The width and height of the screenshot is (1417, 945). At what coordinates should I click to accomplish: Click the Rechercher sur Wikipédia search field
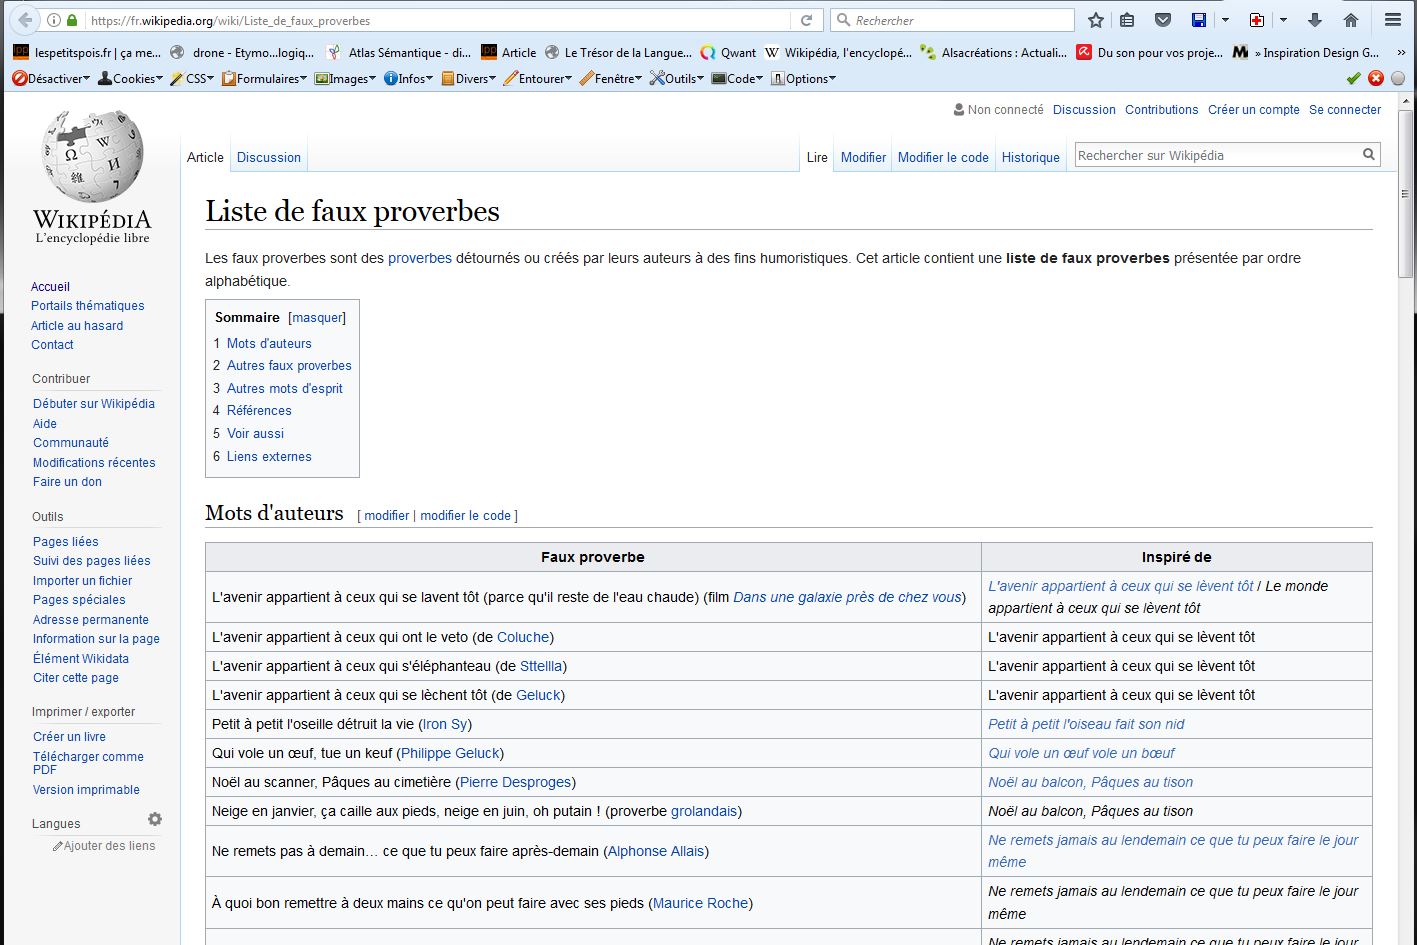1215,155
